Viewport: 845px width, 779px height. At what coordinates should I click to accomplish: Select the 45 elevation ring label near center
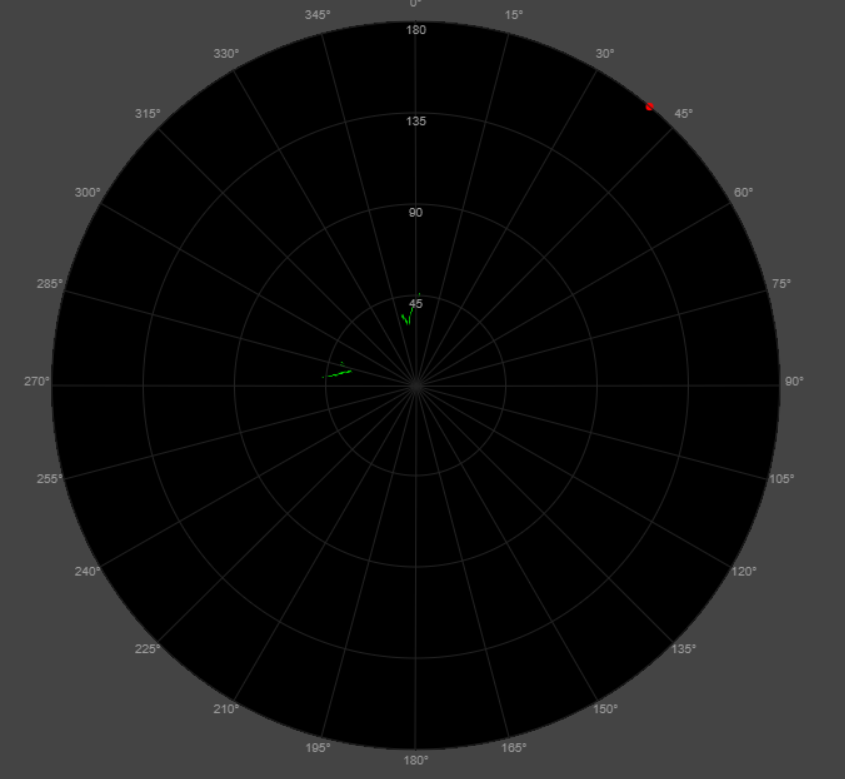point(415,303)
